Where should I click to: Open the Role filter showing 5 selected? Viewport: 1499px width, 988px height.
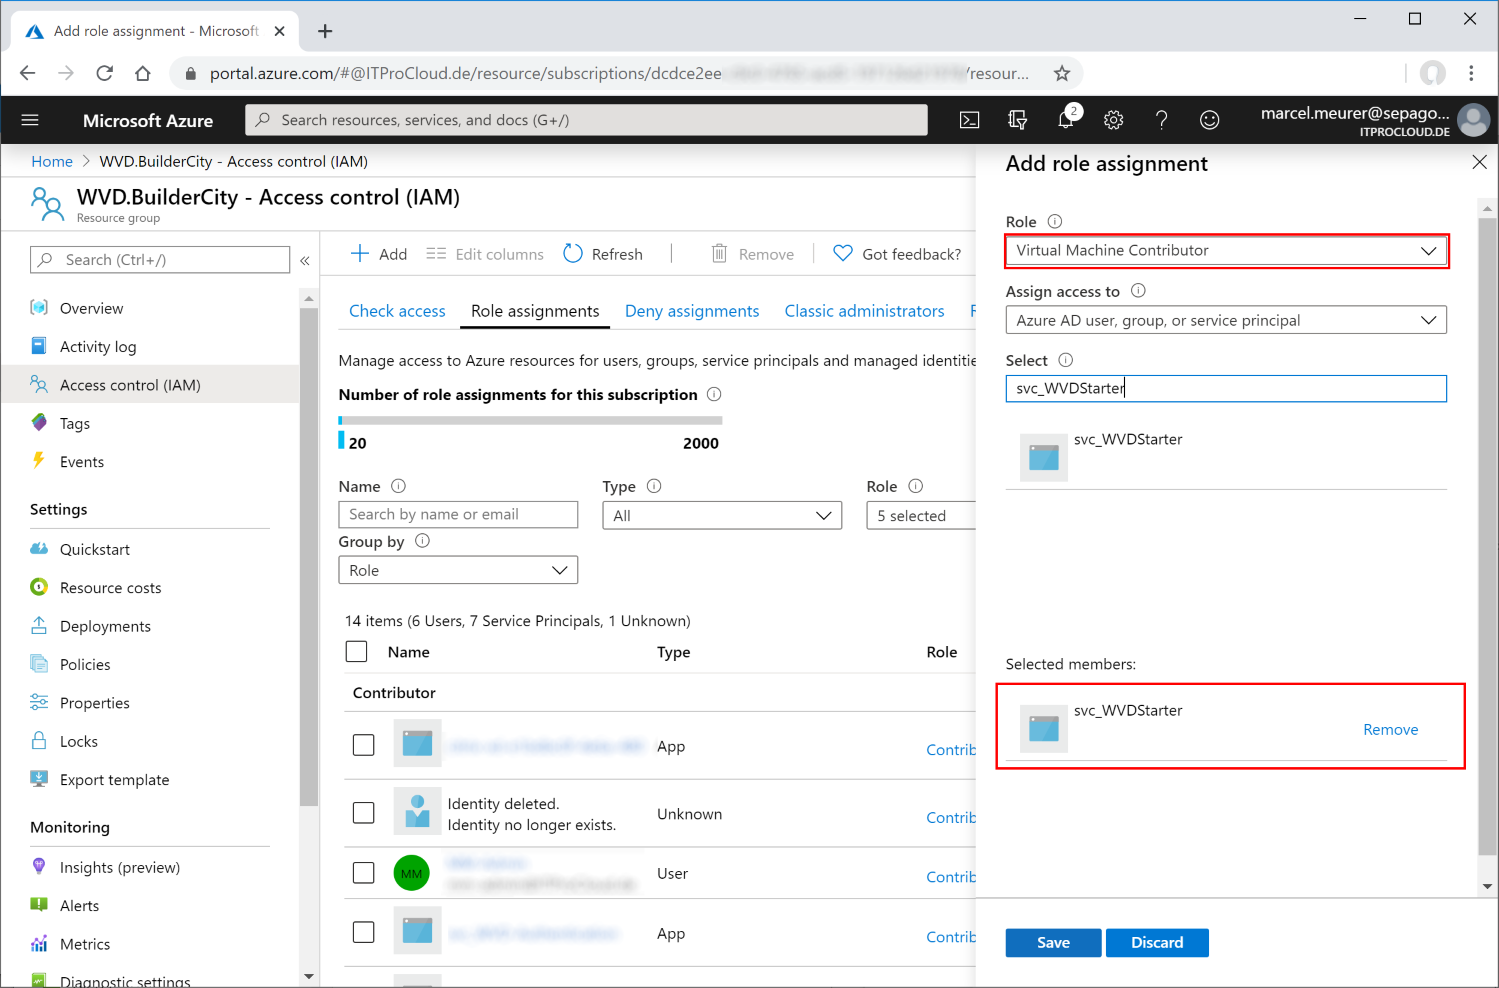pos(921,515)
